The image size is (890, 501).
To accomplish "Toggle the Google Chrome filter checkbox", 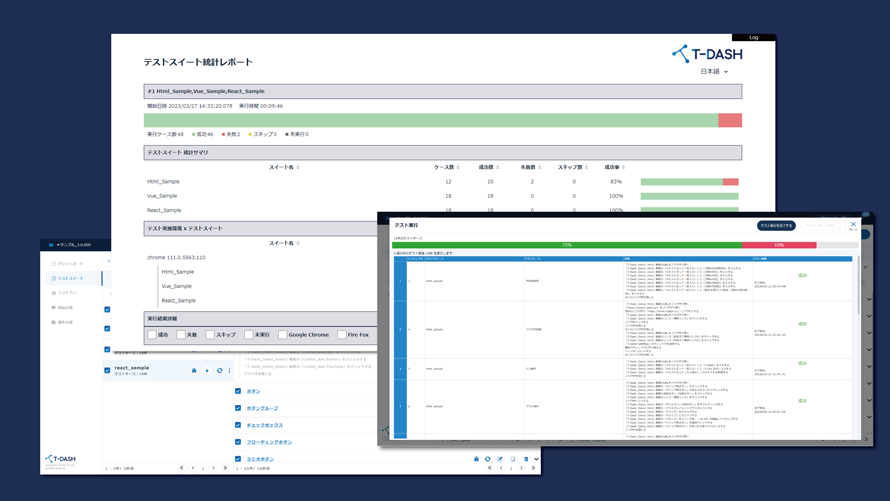I will coord(283,335).
